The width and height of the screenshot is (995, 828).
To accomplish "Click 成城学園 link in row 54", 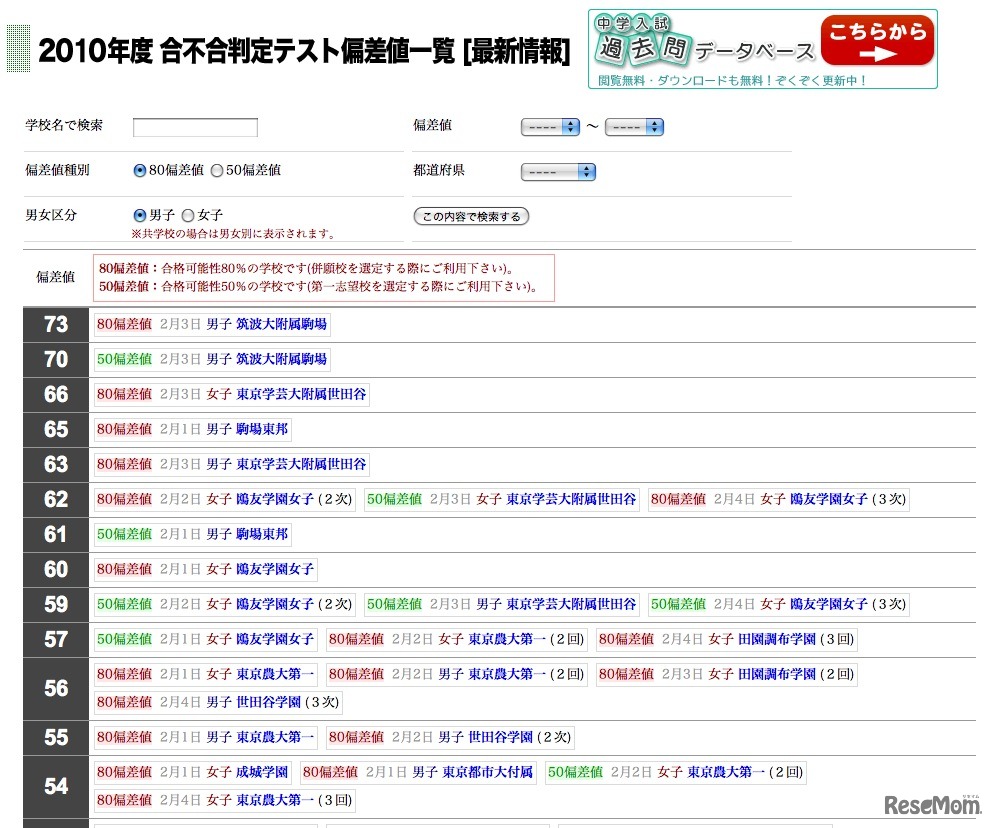I will click(x=262, y=772).
